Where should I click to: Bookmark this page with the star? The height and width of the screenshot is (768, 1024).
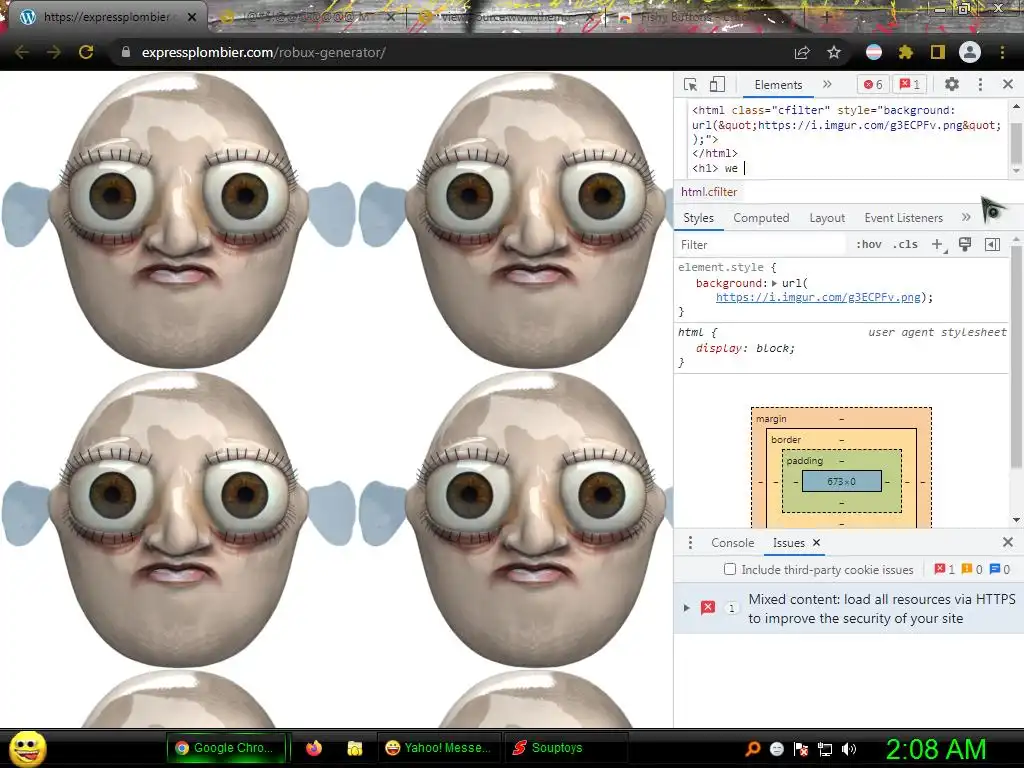(x=834, y=52)
